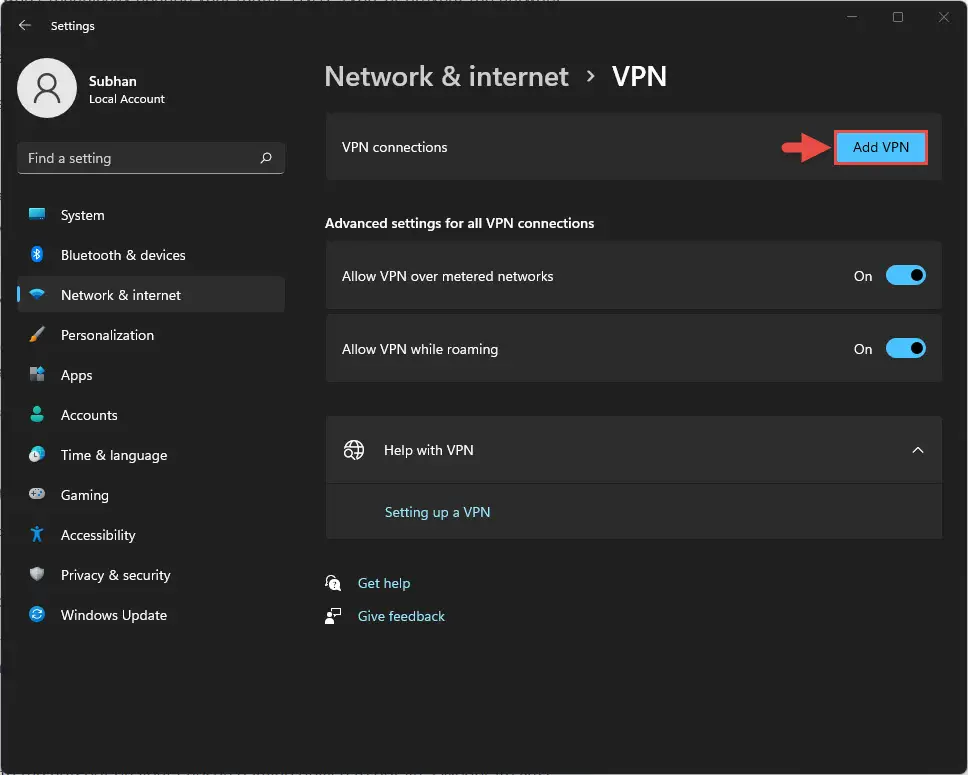The width and height of the screenshot is (968, 775).
Task: Click the Find a setting search box
Action: coord(151,158)
